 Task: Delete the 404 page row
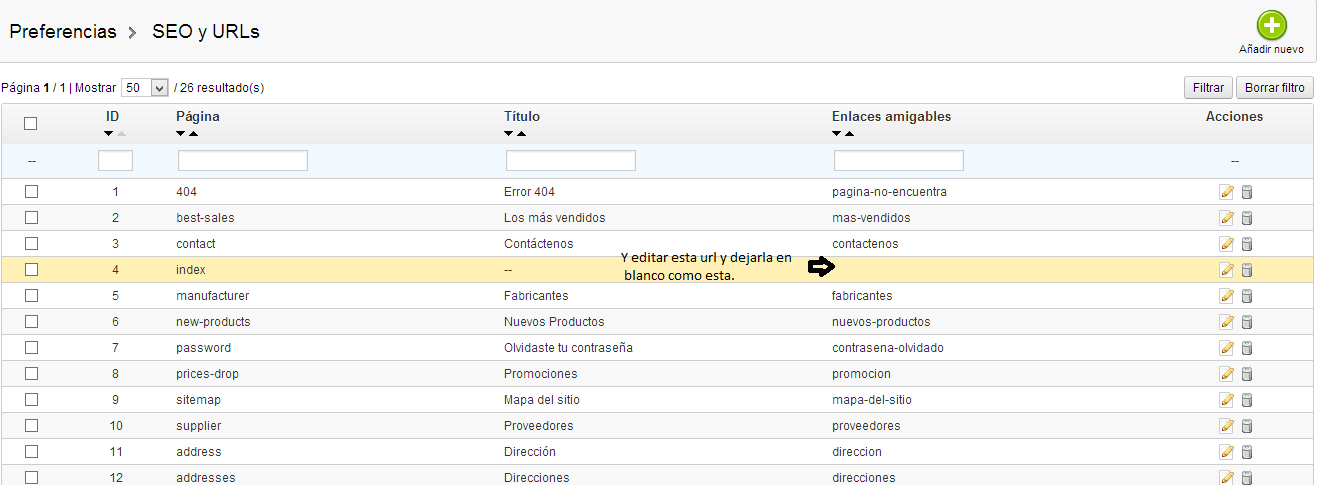click(1247, 192)
